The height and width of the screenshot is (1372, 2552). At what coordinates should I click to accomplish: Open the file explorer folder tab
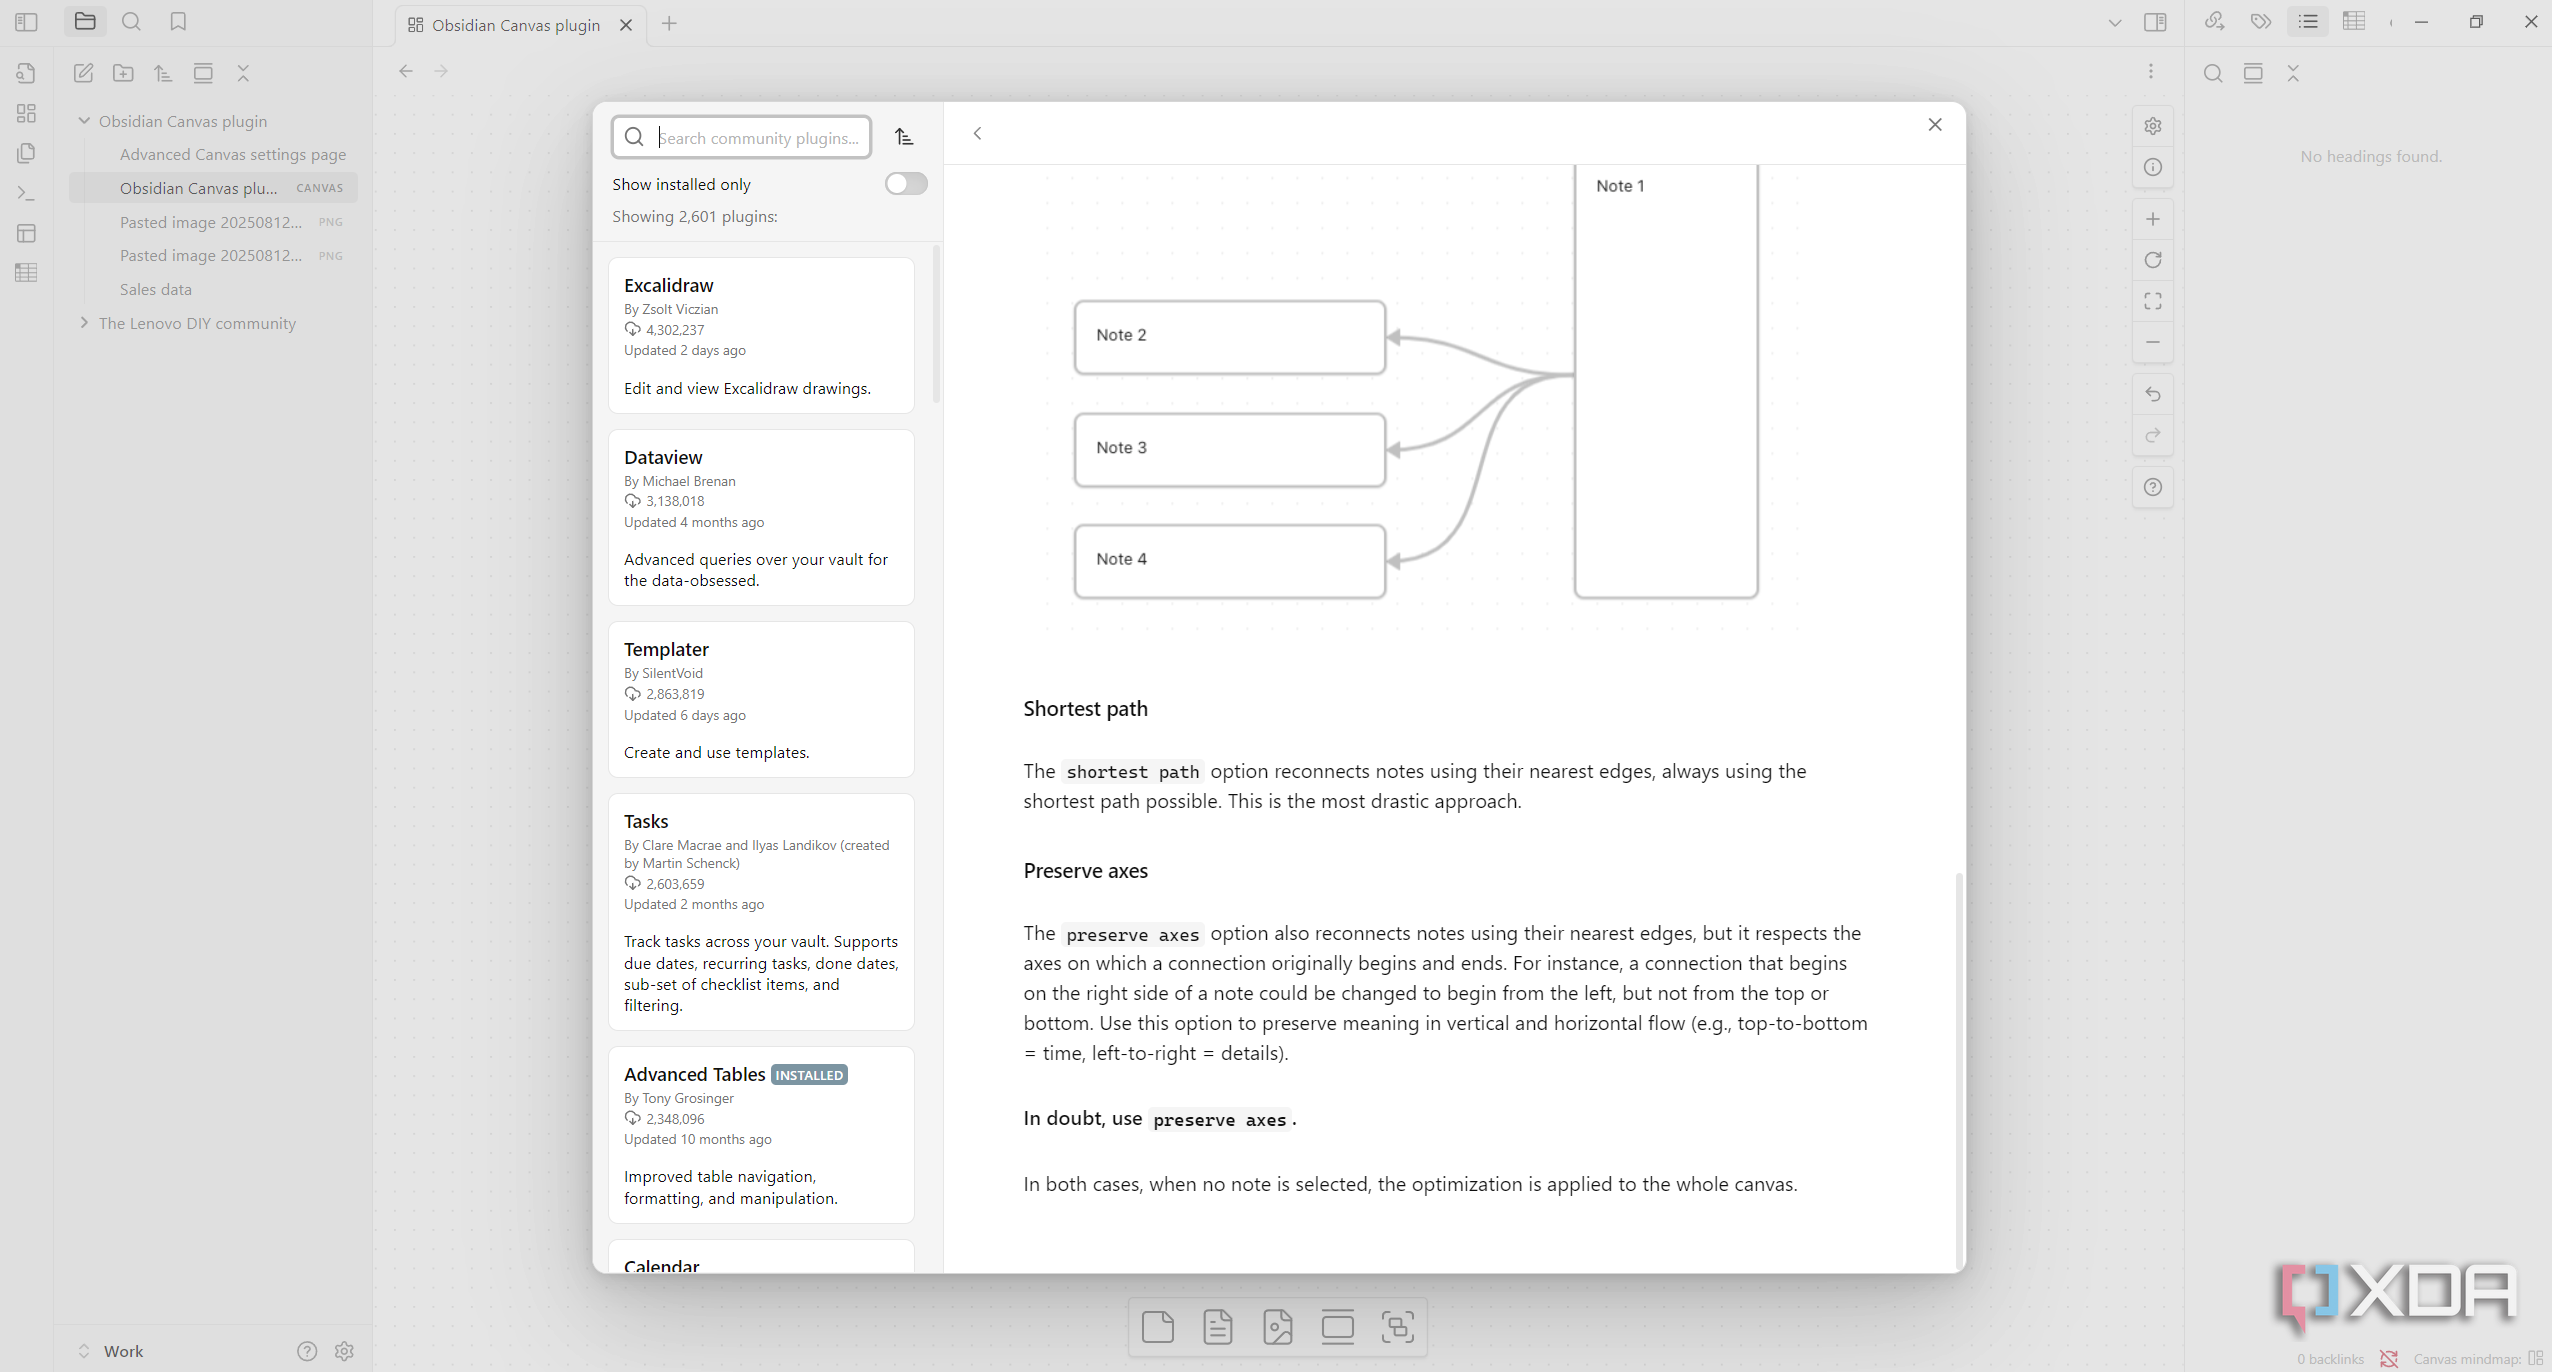[x=85, y=22]
